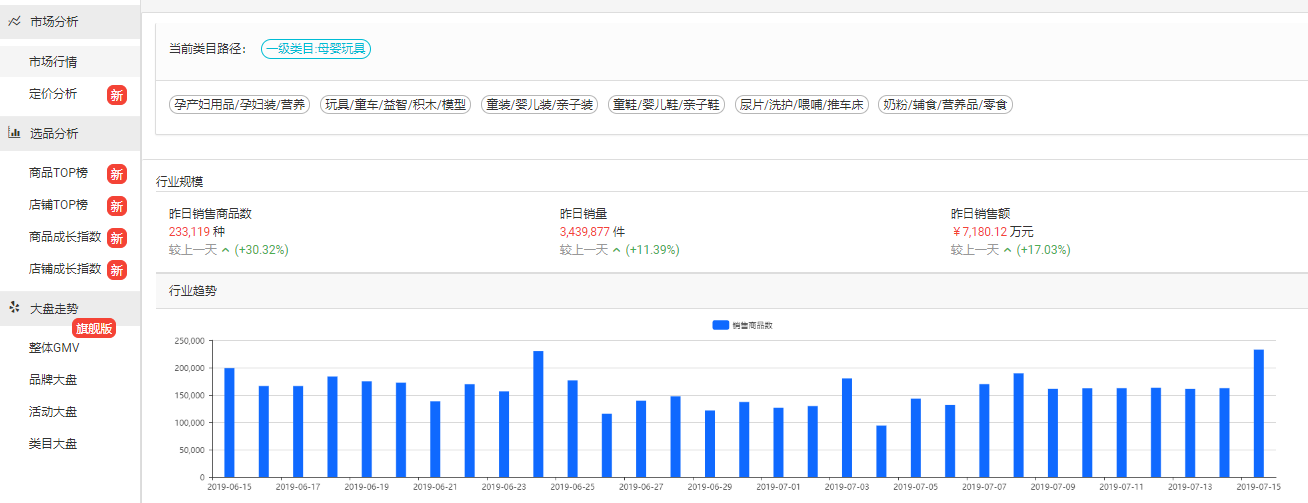This screenshot has height=503, width=1308.
Task: Select the 童装/婴儿装/亲子装 category tag
Action: pos(540,104)
